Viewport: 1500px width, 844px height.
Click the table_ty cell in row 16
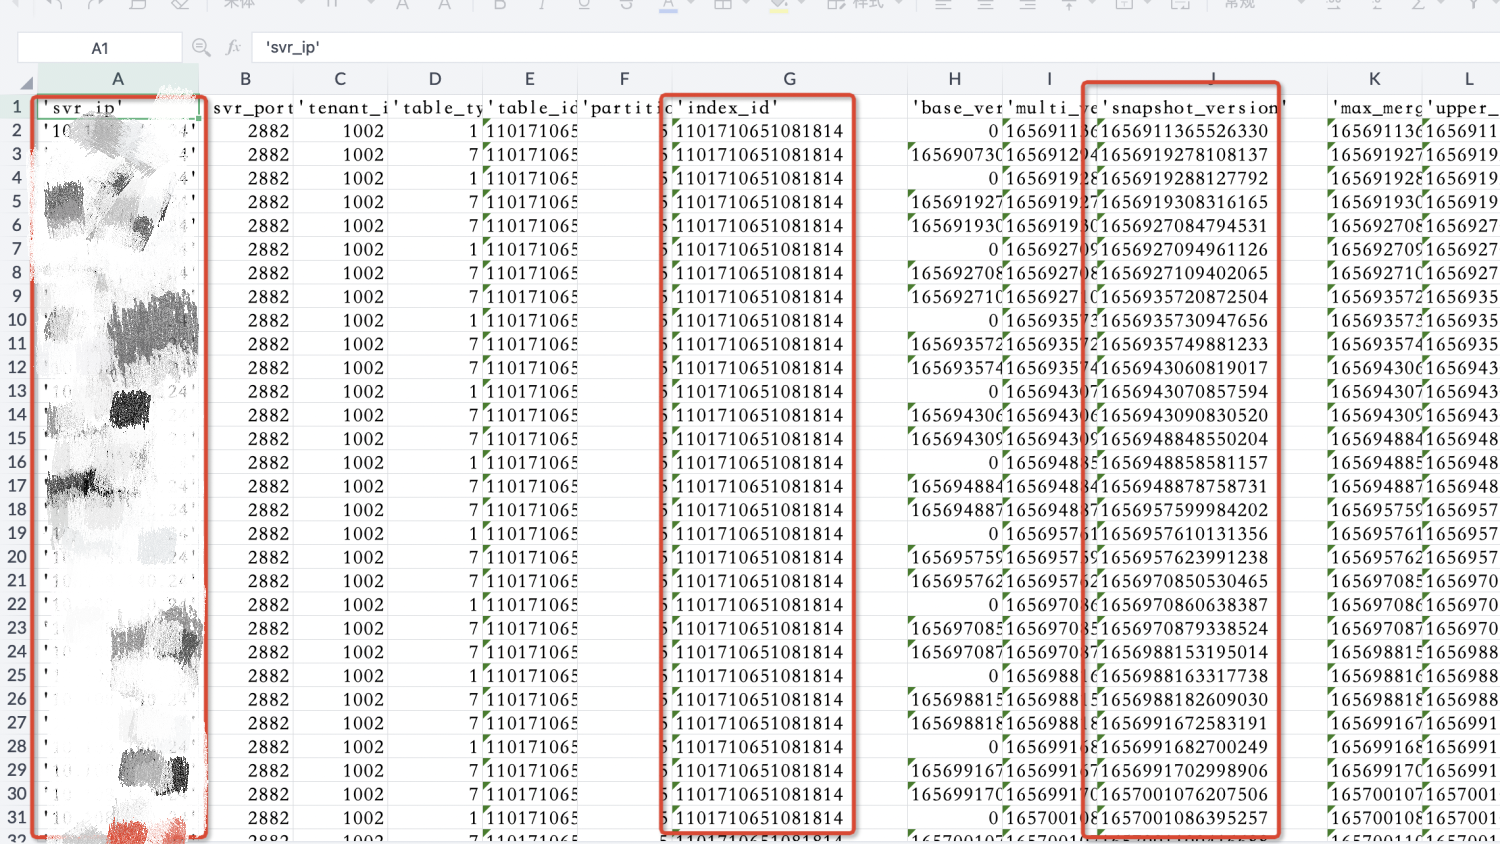tap(435, 462)
